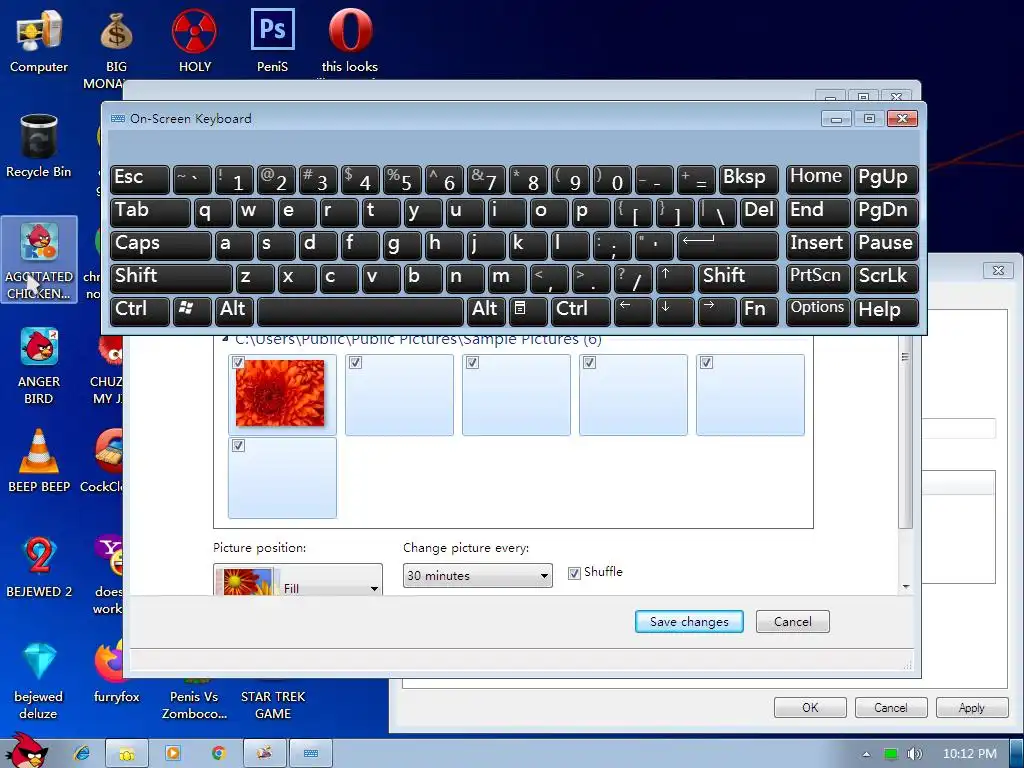Open BEEP BEEP VLC cone icon
Image resolution: width=1024 pixels, height=768 pixels.
click(39, 460)
